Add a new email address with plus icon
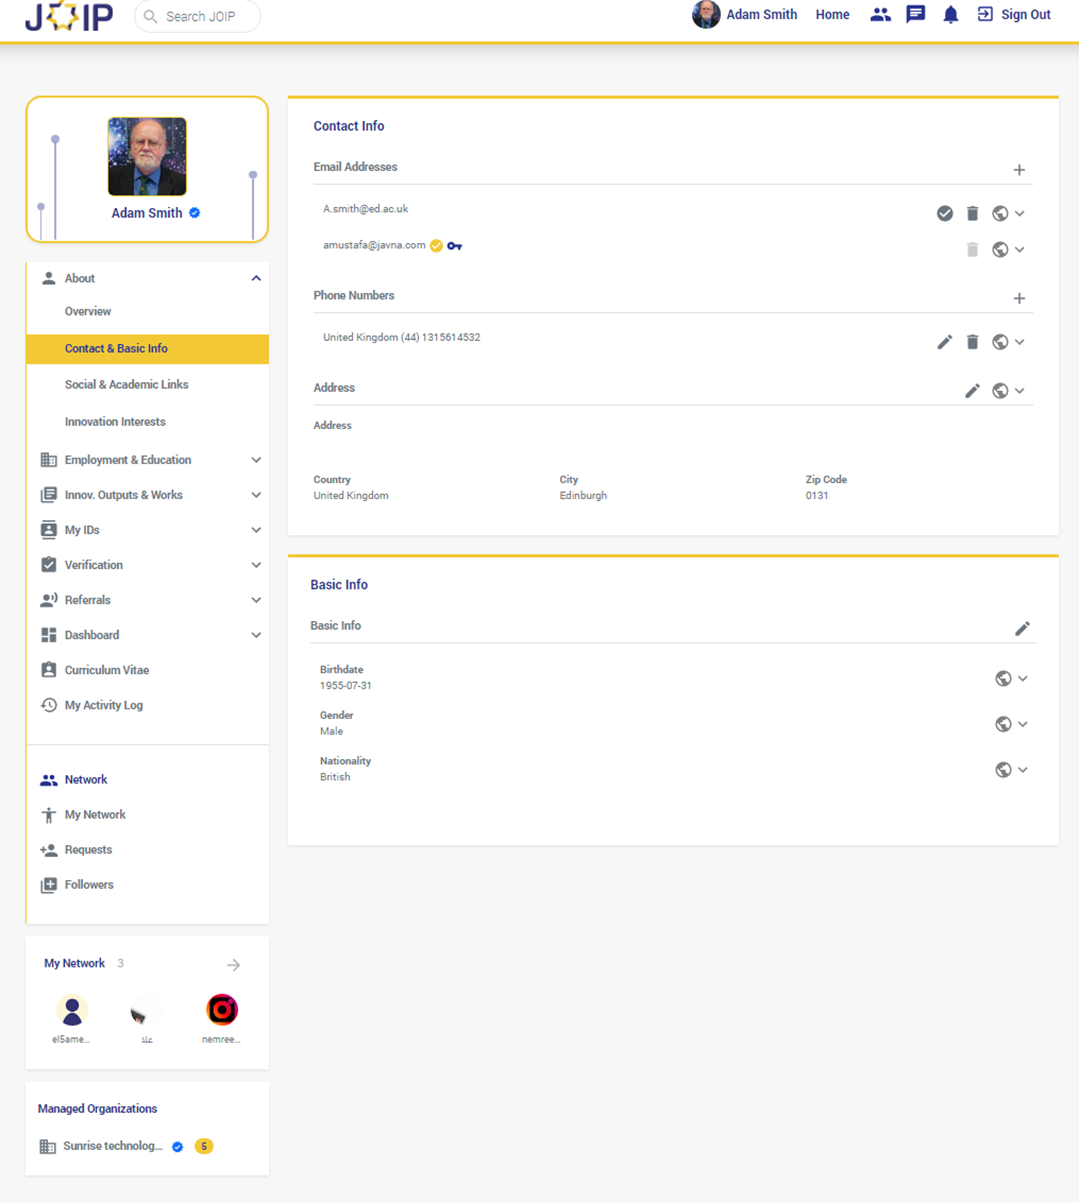1079x1203 pixels. click(1019, 170)
